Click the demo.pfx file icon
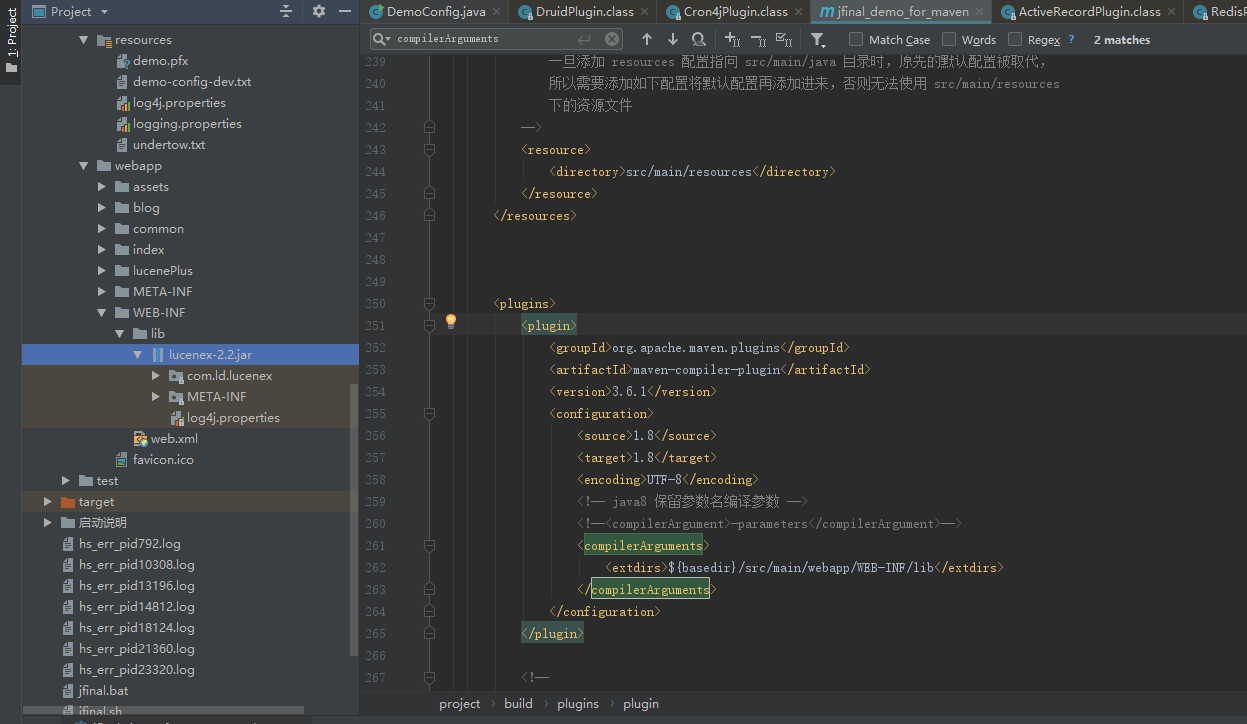This screenshot has width=1247, height=724. [123, 61]
